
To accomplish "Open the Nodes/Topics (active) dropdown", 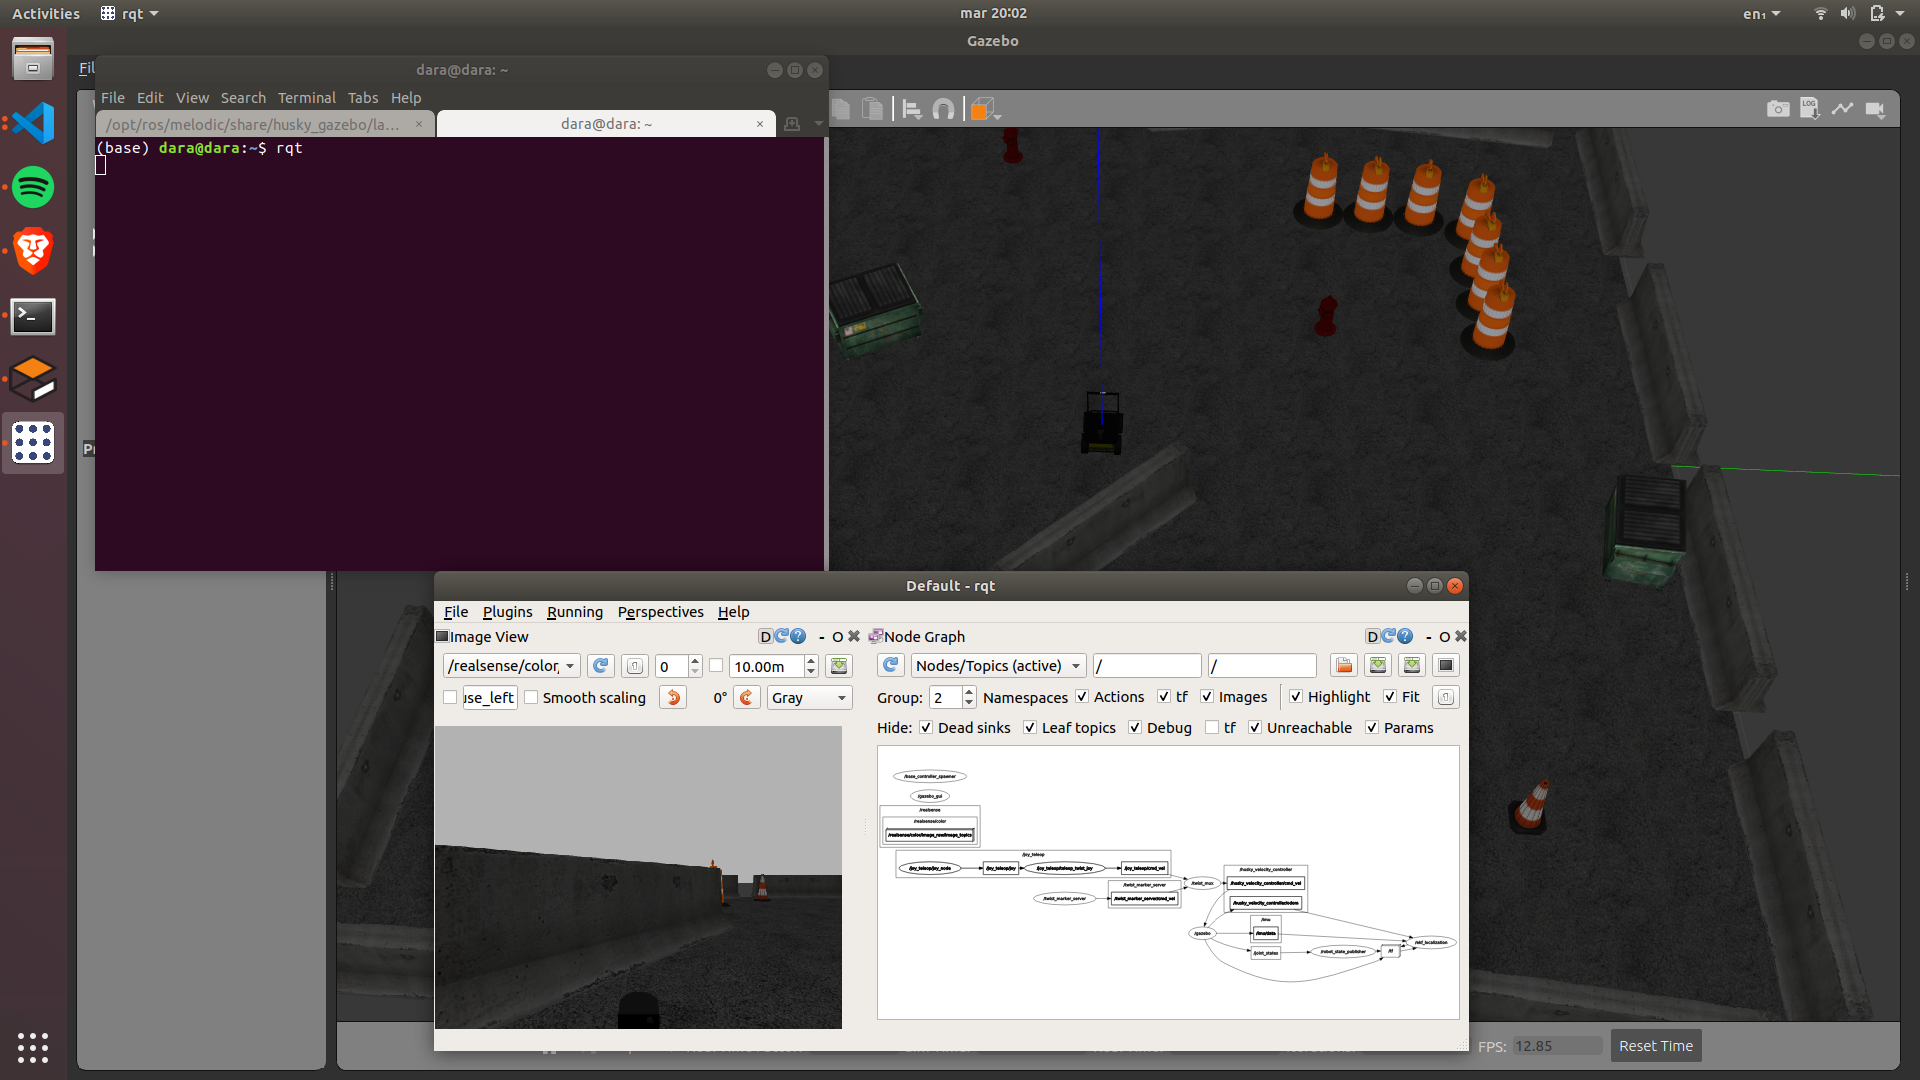I will (997, 666).
